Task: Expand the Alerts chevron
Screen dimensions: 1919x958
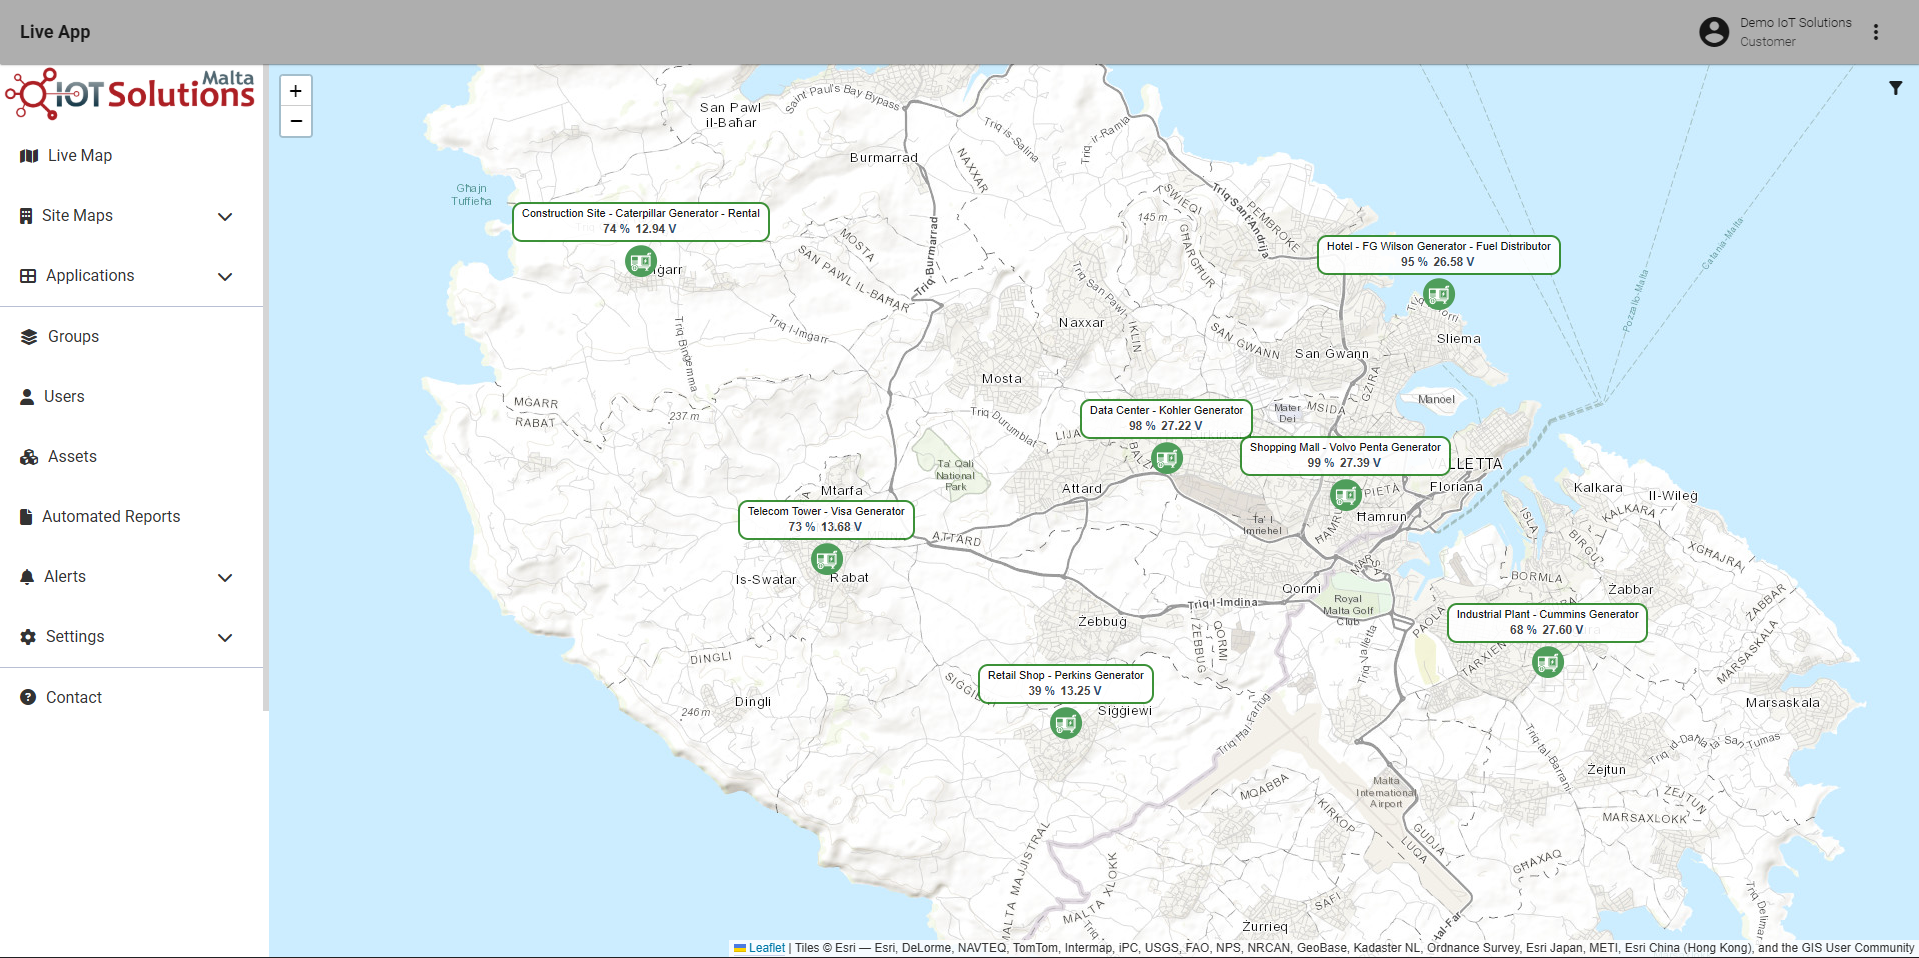Action: pos(225,577)
